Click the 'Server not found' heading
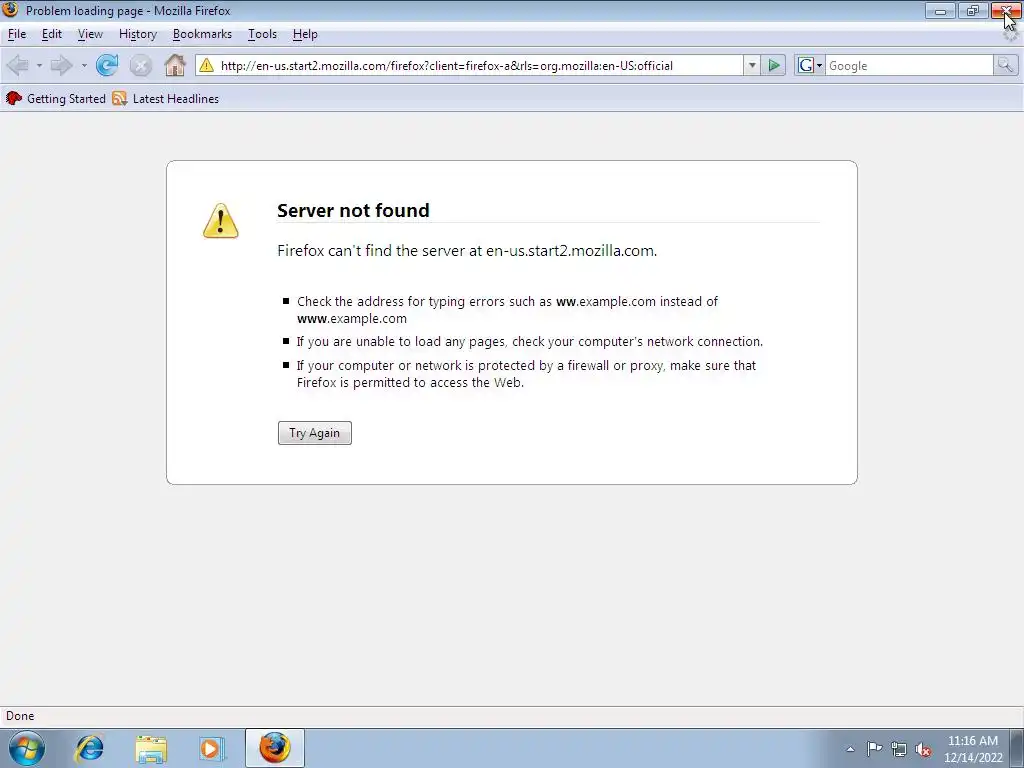The width and height of the screenshot is (1024, 768). [x=353, y=210]
